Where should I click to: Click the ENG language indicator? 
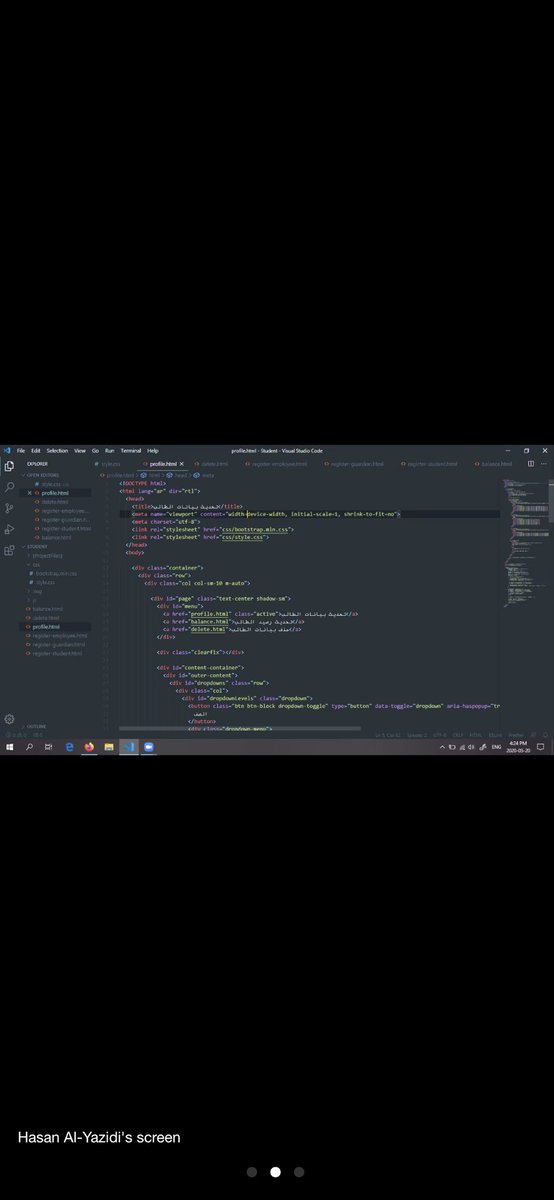[496, 747]
